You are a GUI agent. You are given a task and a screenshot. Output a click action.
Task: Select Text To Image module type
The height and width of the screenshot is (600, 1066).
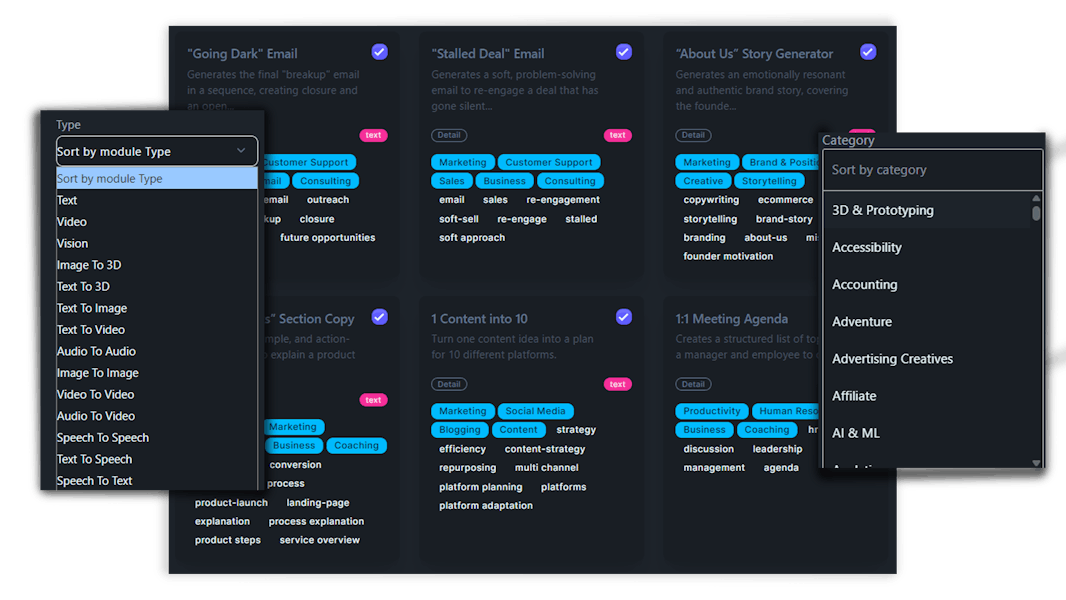pyautogui.click(x=92, y=308)
